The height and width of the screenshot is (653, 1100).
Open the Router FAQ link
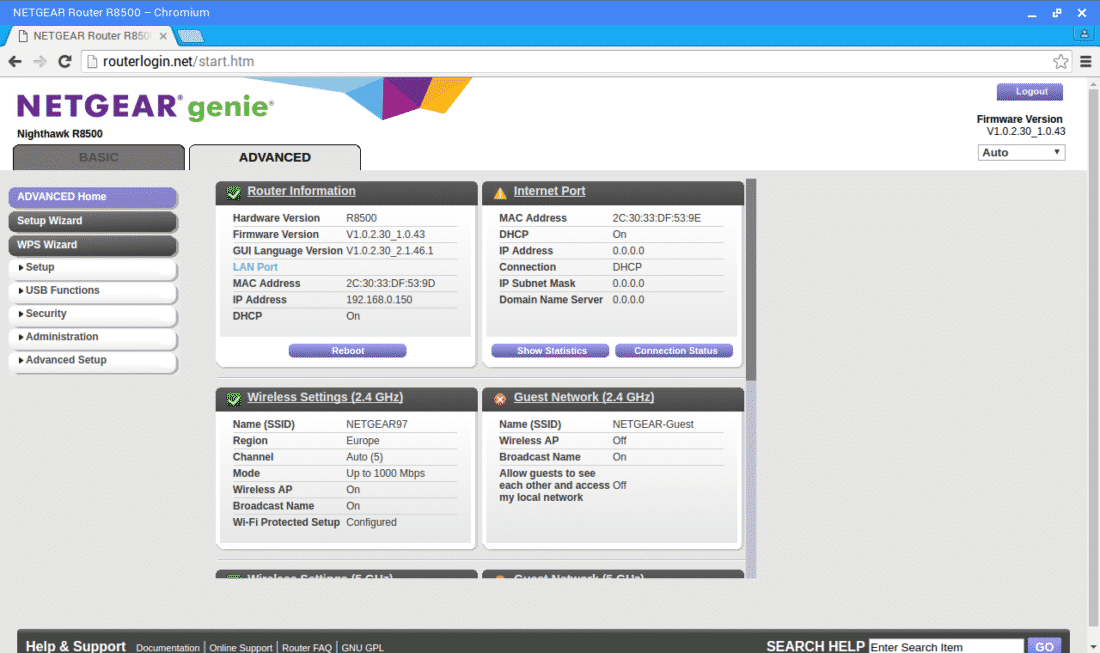[x=307, y=647]
